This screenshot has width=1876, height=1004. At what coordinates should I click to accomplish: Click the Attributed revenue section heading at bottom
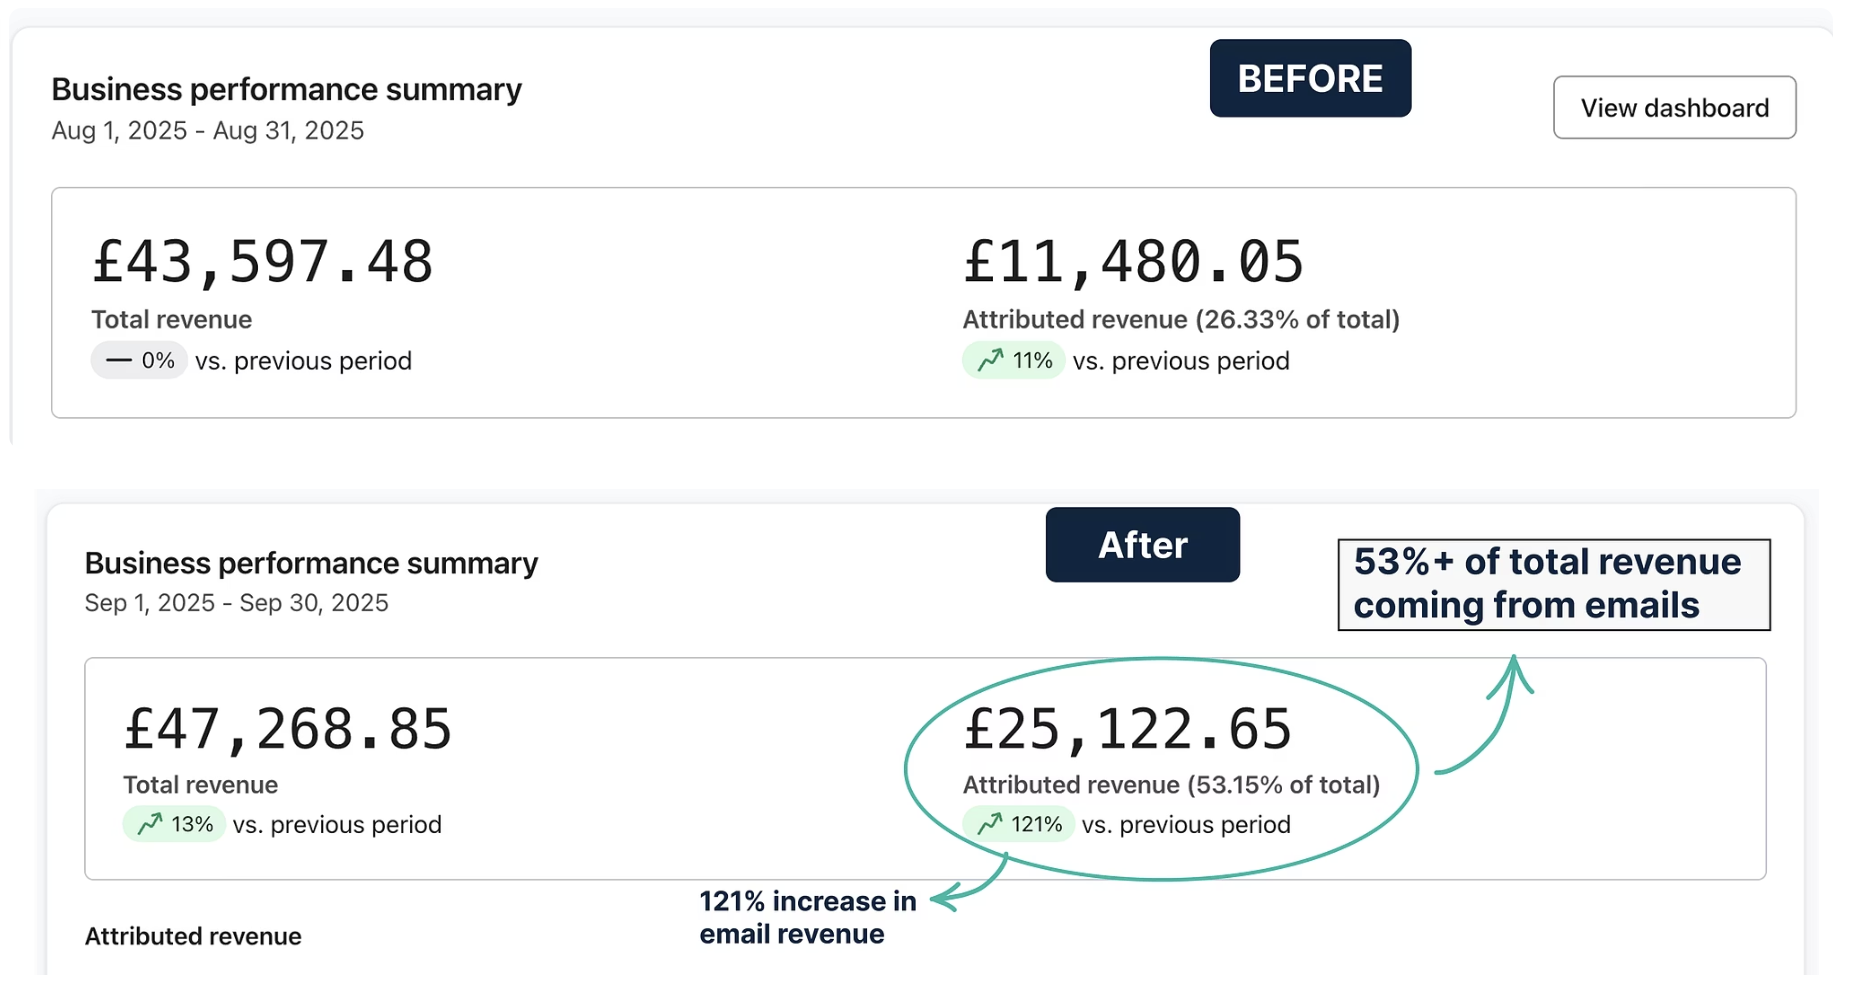click(x=193, y=936)
